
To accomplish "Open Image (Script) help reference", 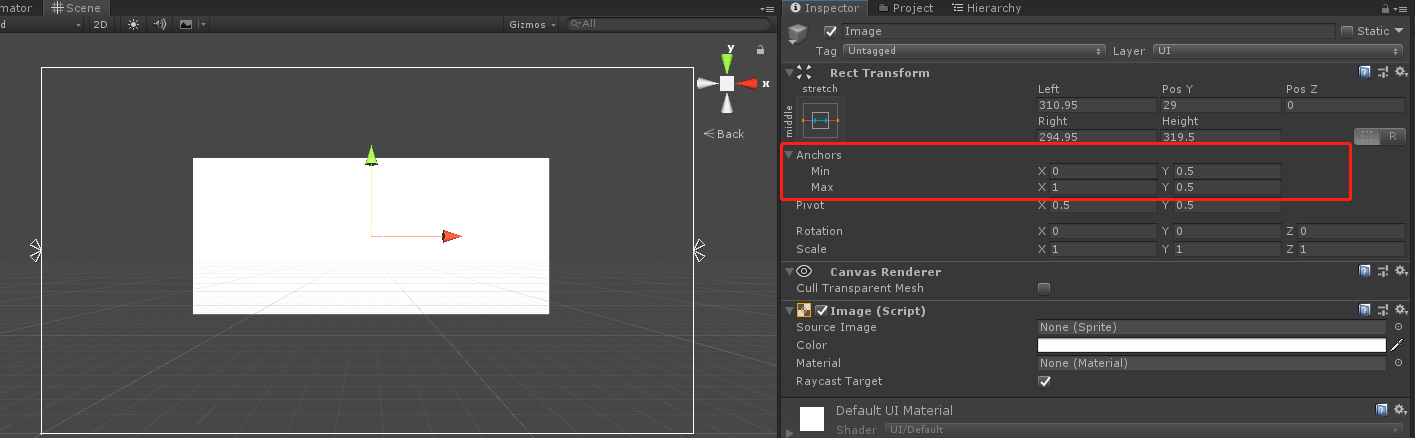I will coord(1365,311).
